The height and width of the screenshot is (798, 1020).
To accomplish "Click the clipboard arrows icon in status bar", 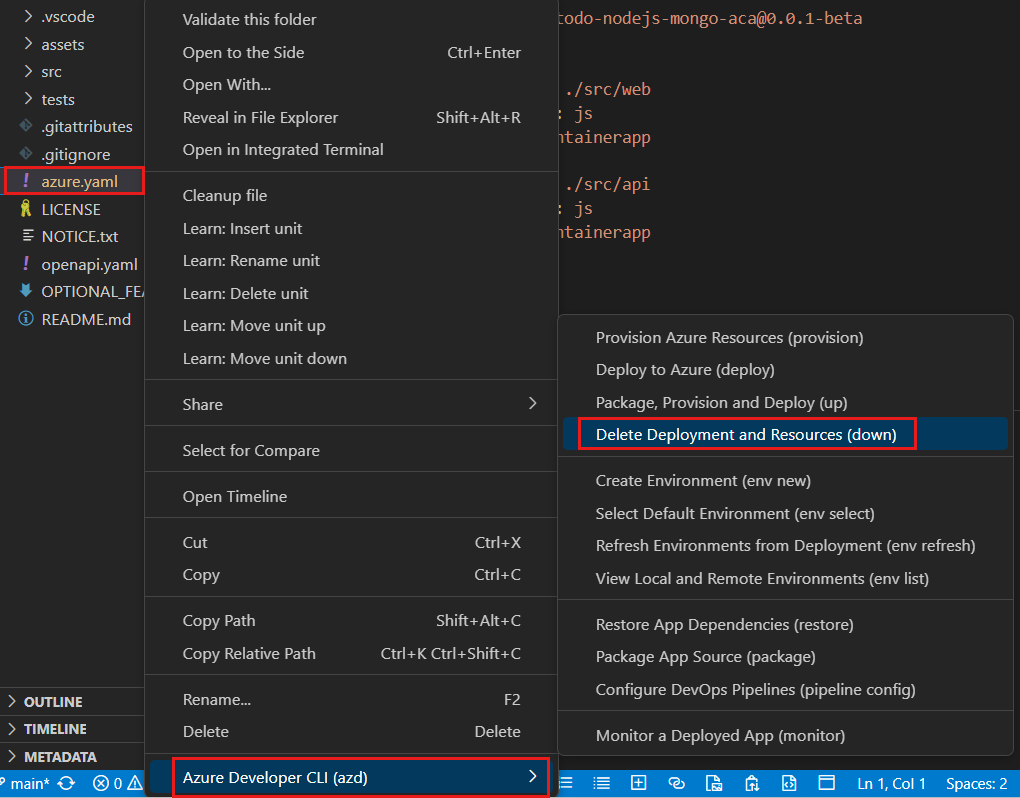I will click(752, 783).
